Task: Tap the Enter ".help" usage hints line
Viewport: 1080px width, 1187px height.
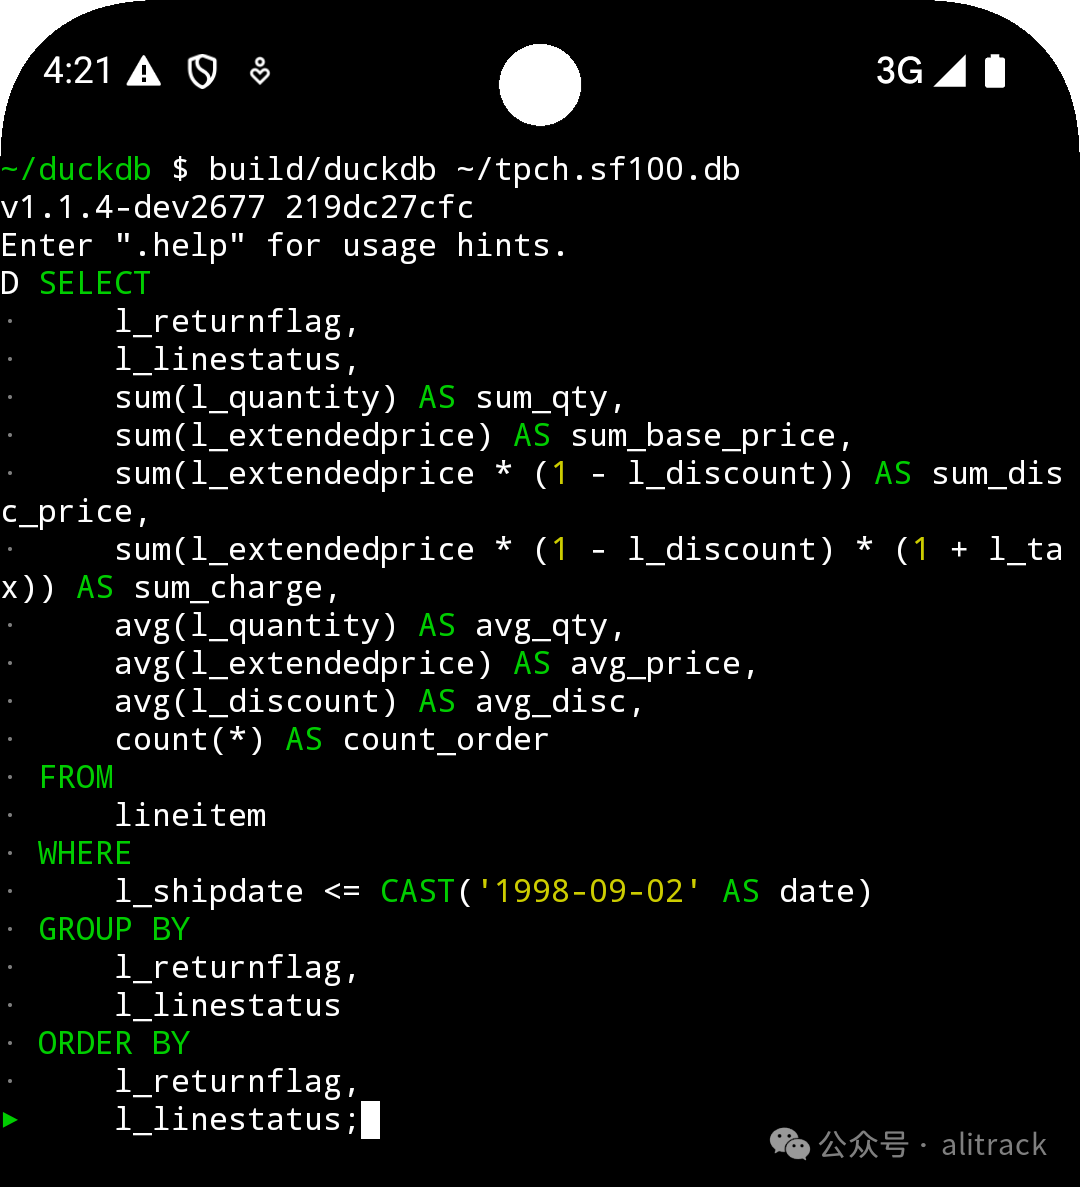Action: click(284, 245)
